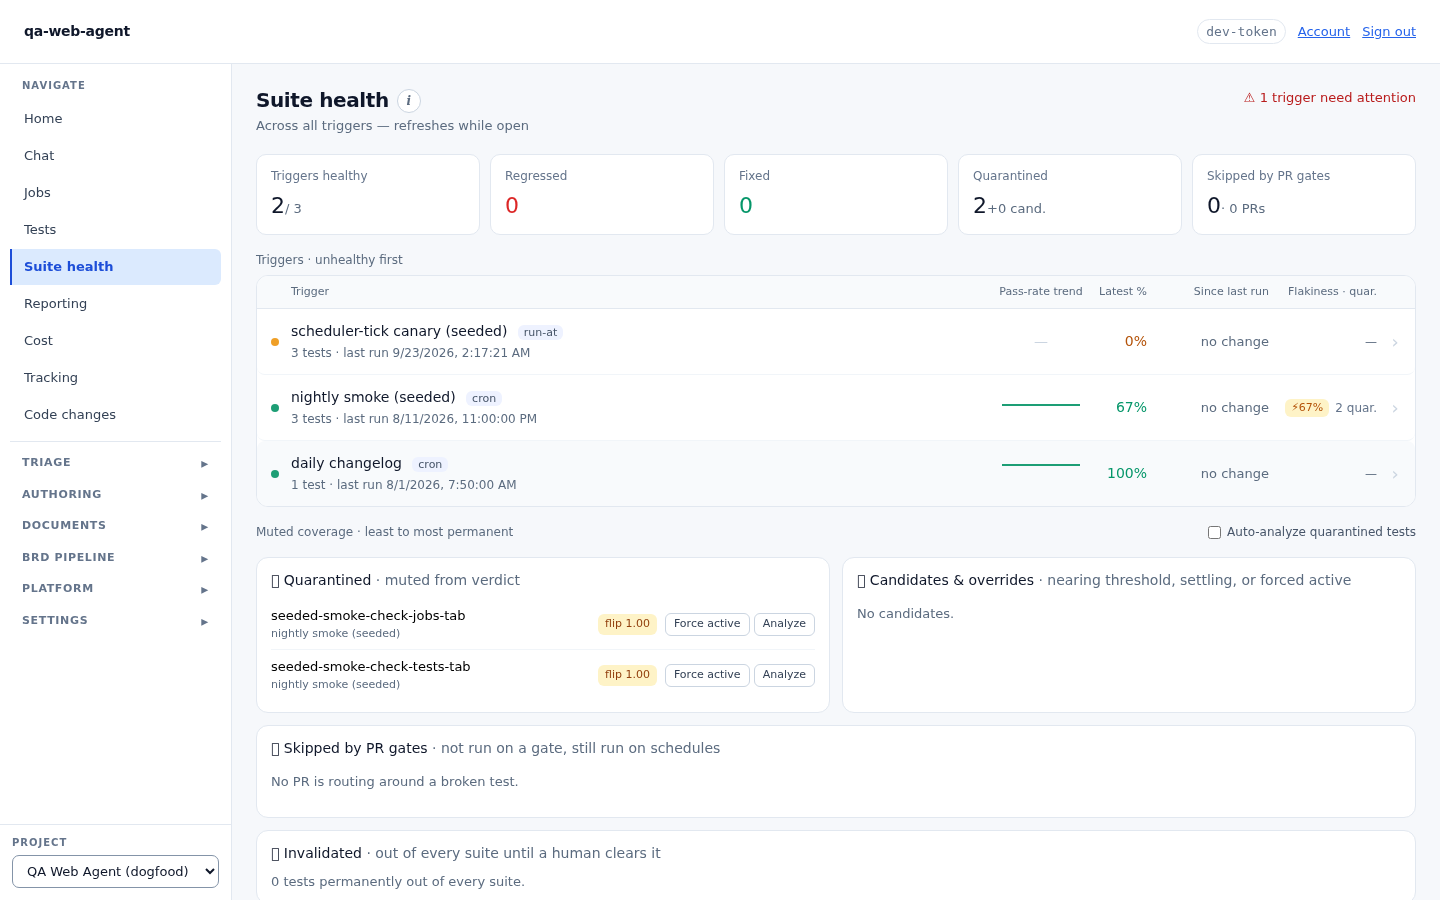Click flip 1.00 badge for jobs-tab test
The image size is (1440, 900).
click(627, 624)
